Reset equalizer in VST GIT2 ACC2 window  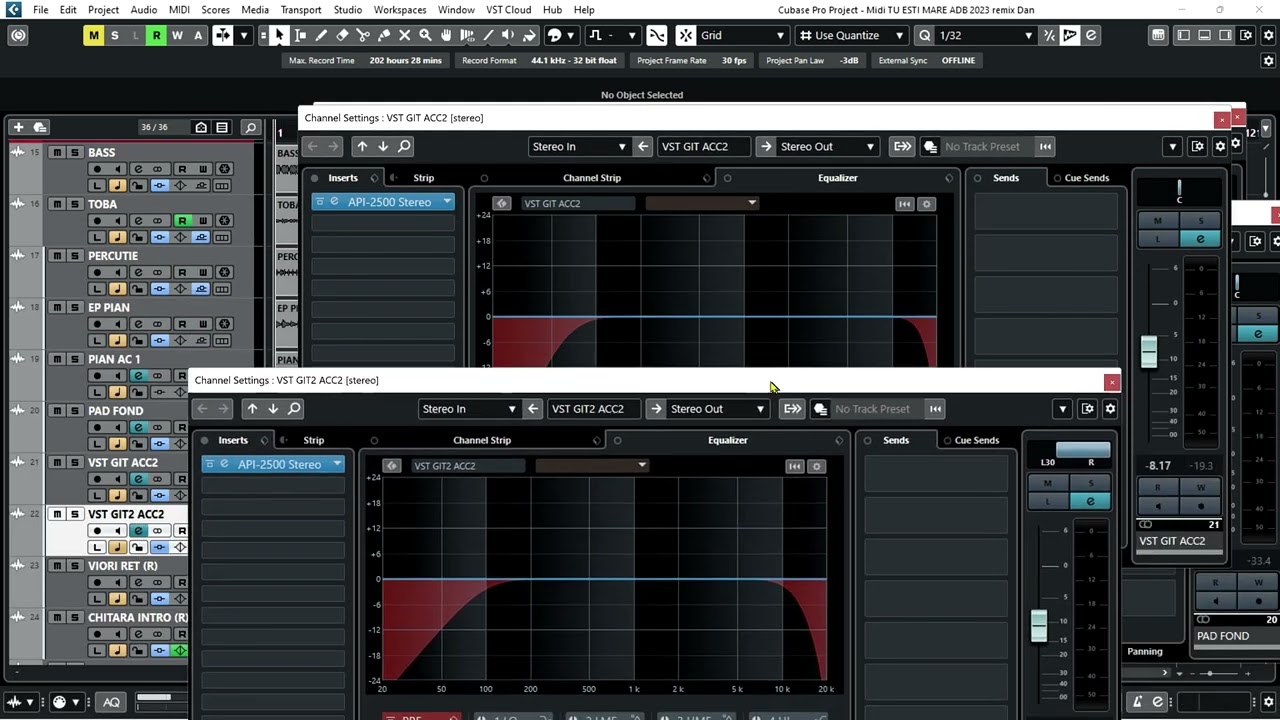coord(795,466)
